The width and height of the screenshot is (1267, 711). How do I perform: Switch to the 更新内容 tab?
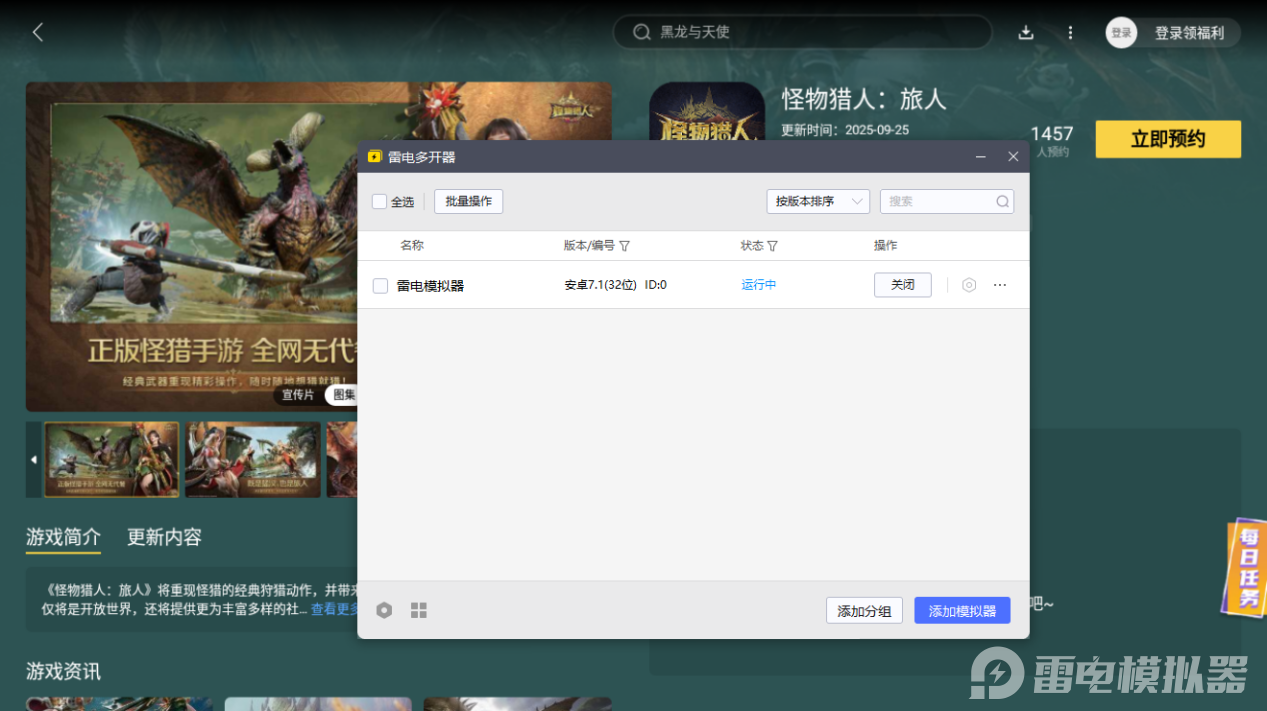pos(163,537)
